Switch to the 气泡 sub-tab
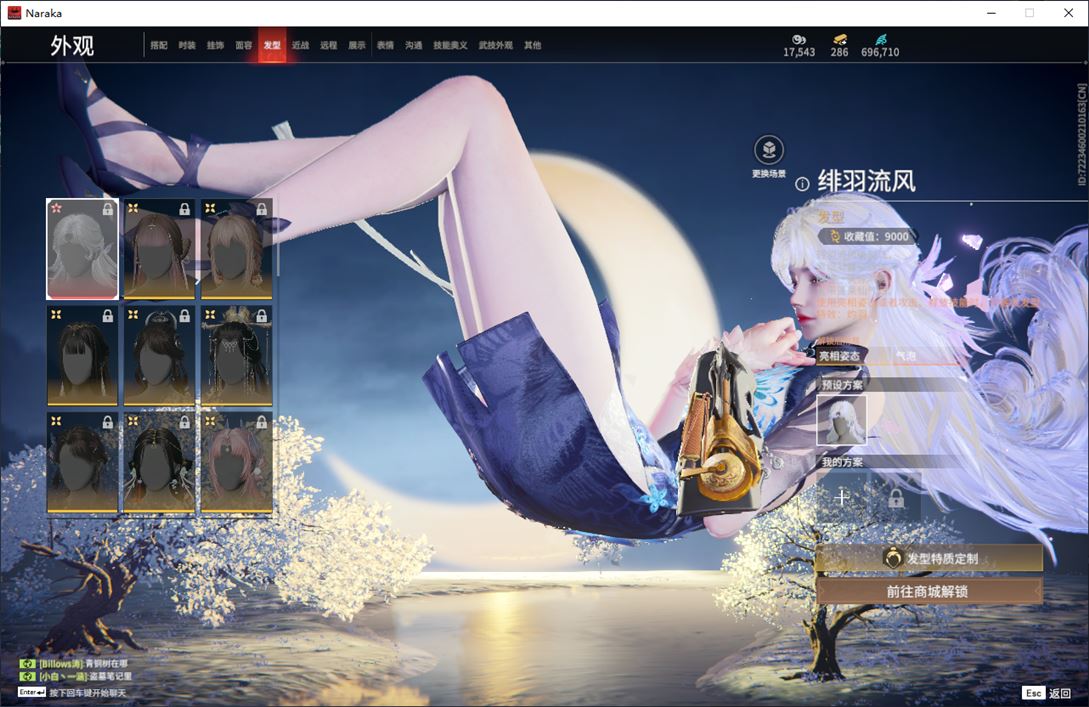Screen dimensions: 1089x707 pos(906,356)
